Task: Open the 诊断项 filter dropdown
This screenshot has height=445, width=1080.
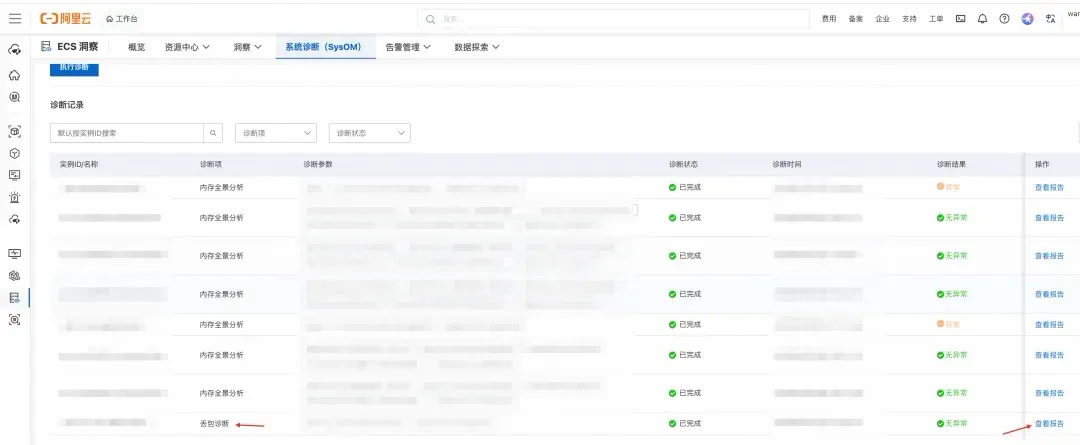Action: click(276, 133)
